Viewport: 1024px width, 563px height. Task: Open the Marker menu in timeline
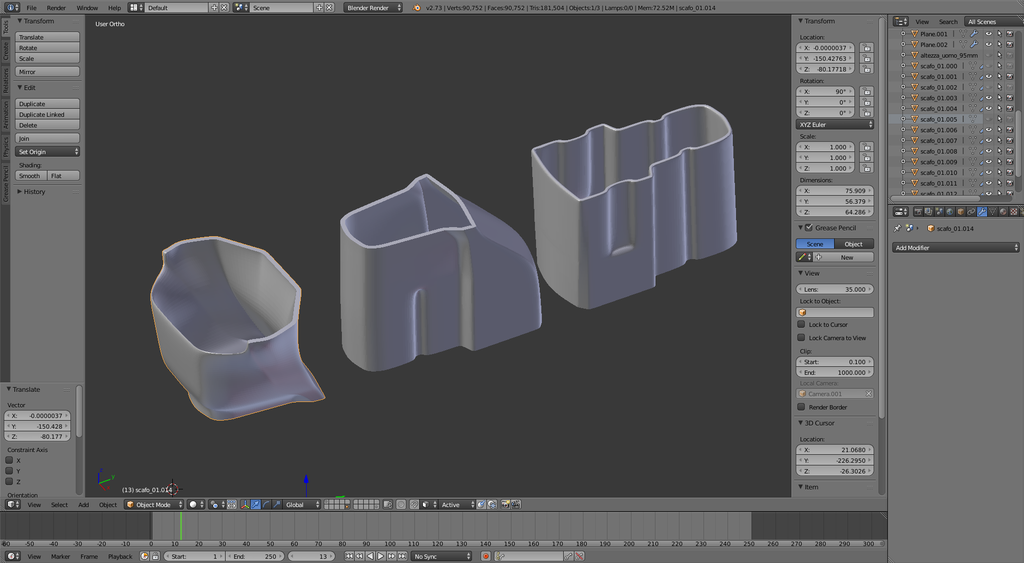click(60, 556)
